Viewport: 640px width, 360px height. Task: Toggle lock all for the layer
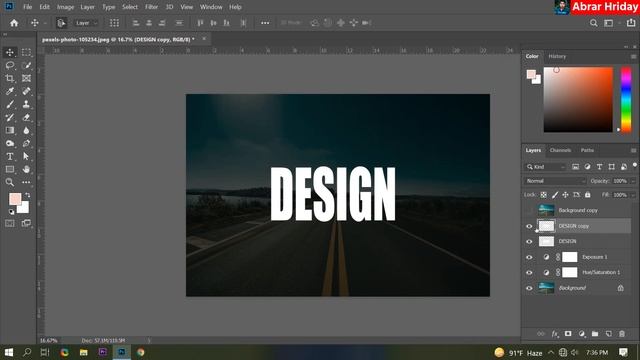pos(587,195)
